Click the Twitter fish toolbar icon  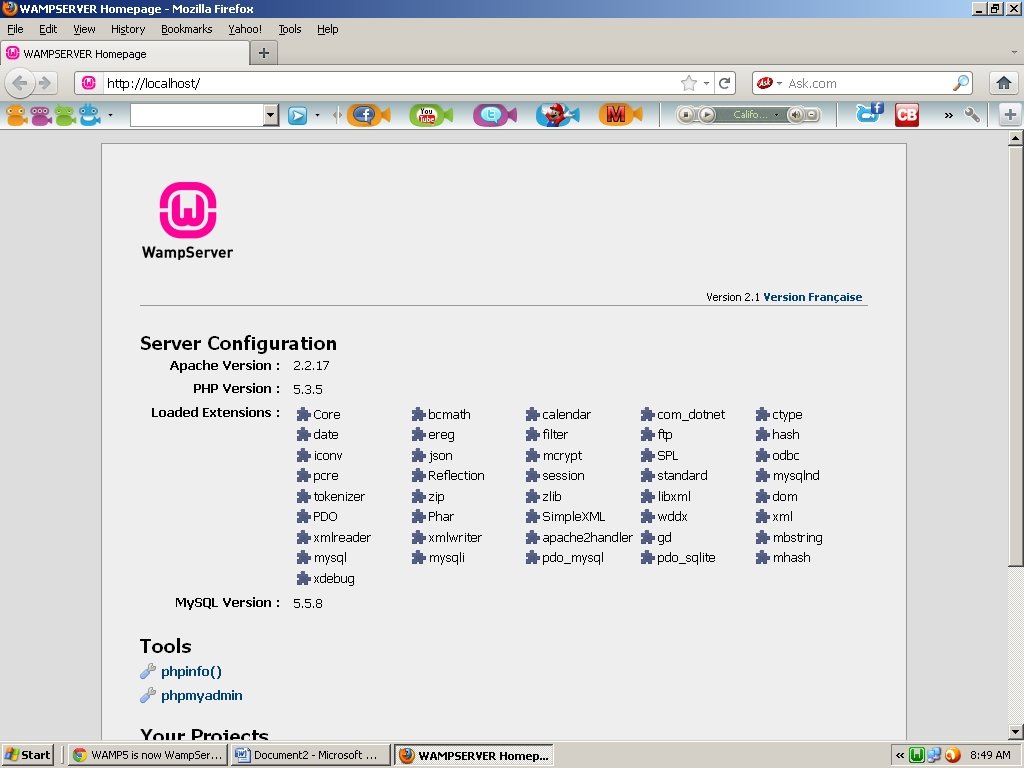[x=494, y=116]
